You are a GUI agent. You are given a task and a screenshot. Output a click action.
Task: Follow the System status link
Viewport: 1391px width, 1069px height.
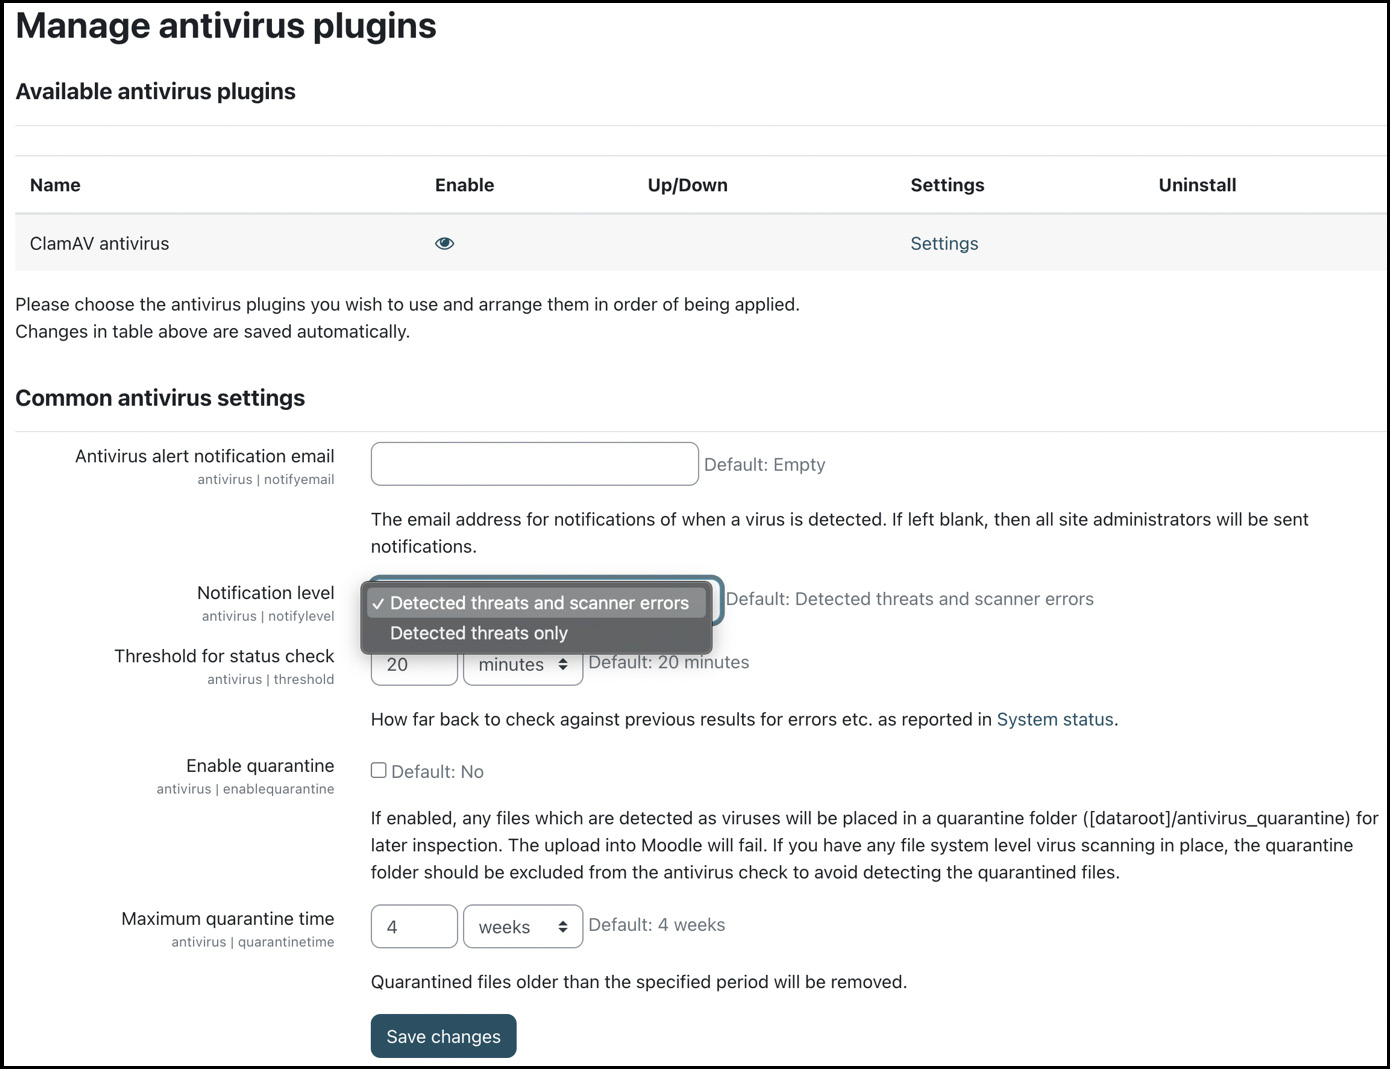1055,719
